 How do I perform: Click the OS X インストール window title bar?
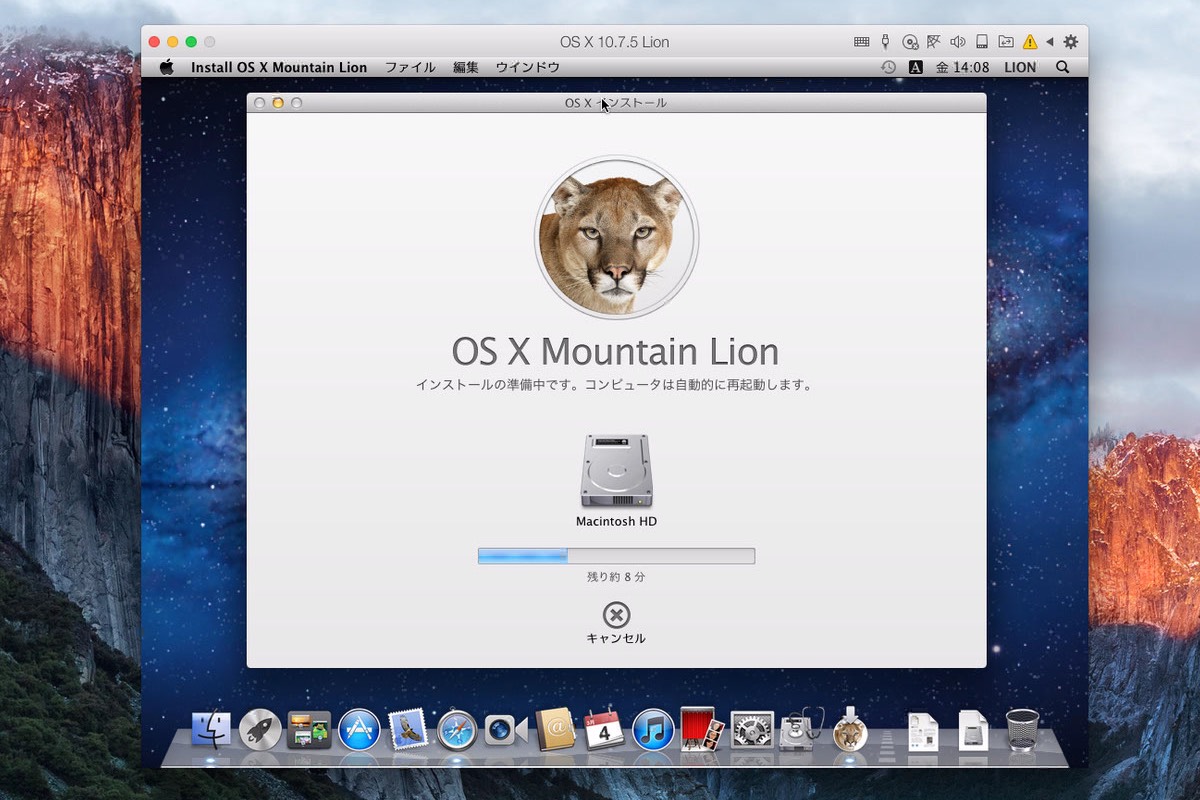[616, 103]
